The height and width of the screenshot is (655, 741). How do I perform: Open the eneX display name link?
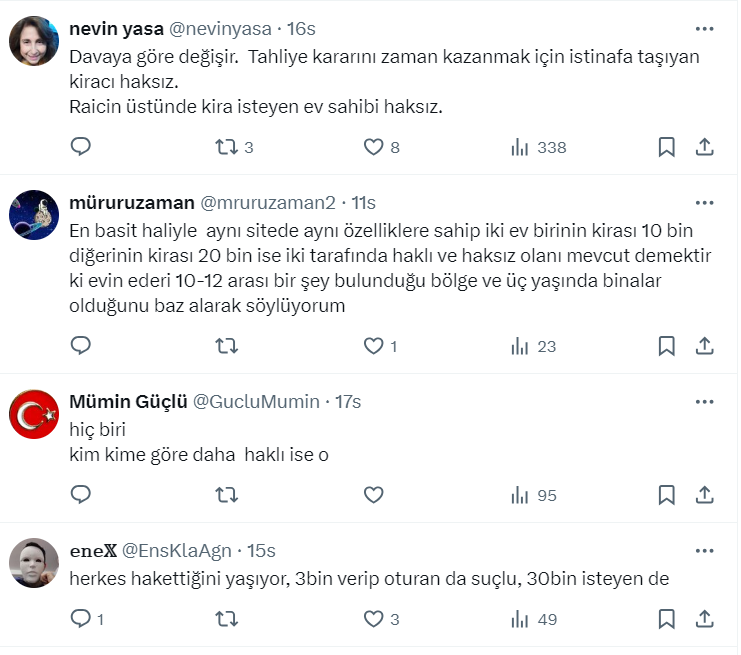[x=93, y=550]
